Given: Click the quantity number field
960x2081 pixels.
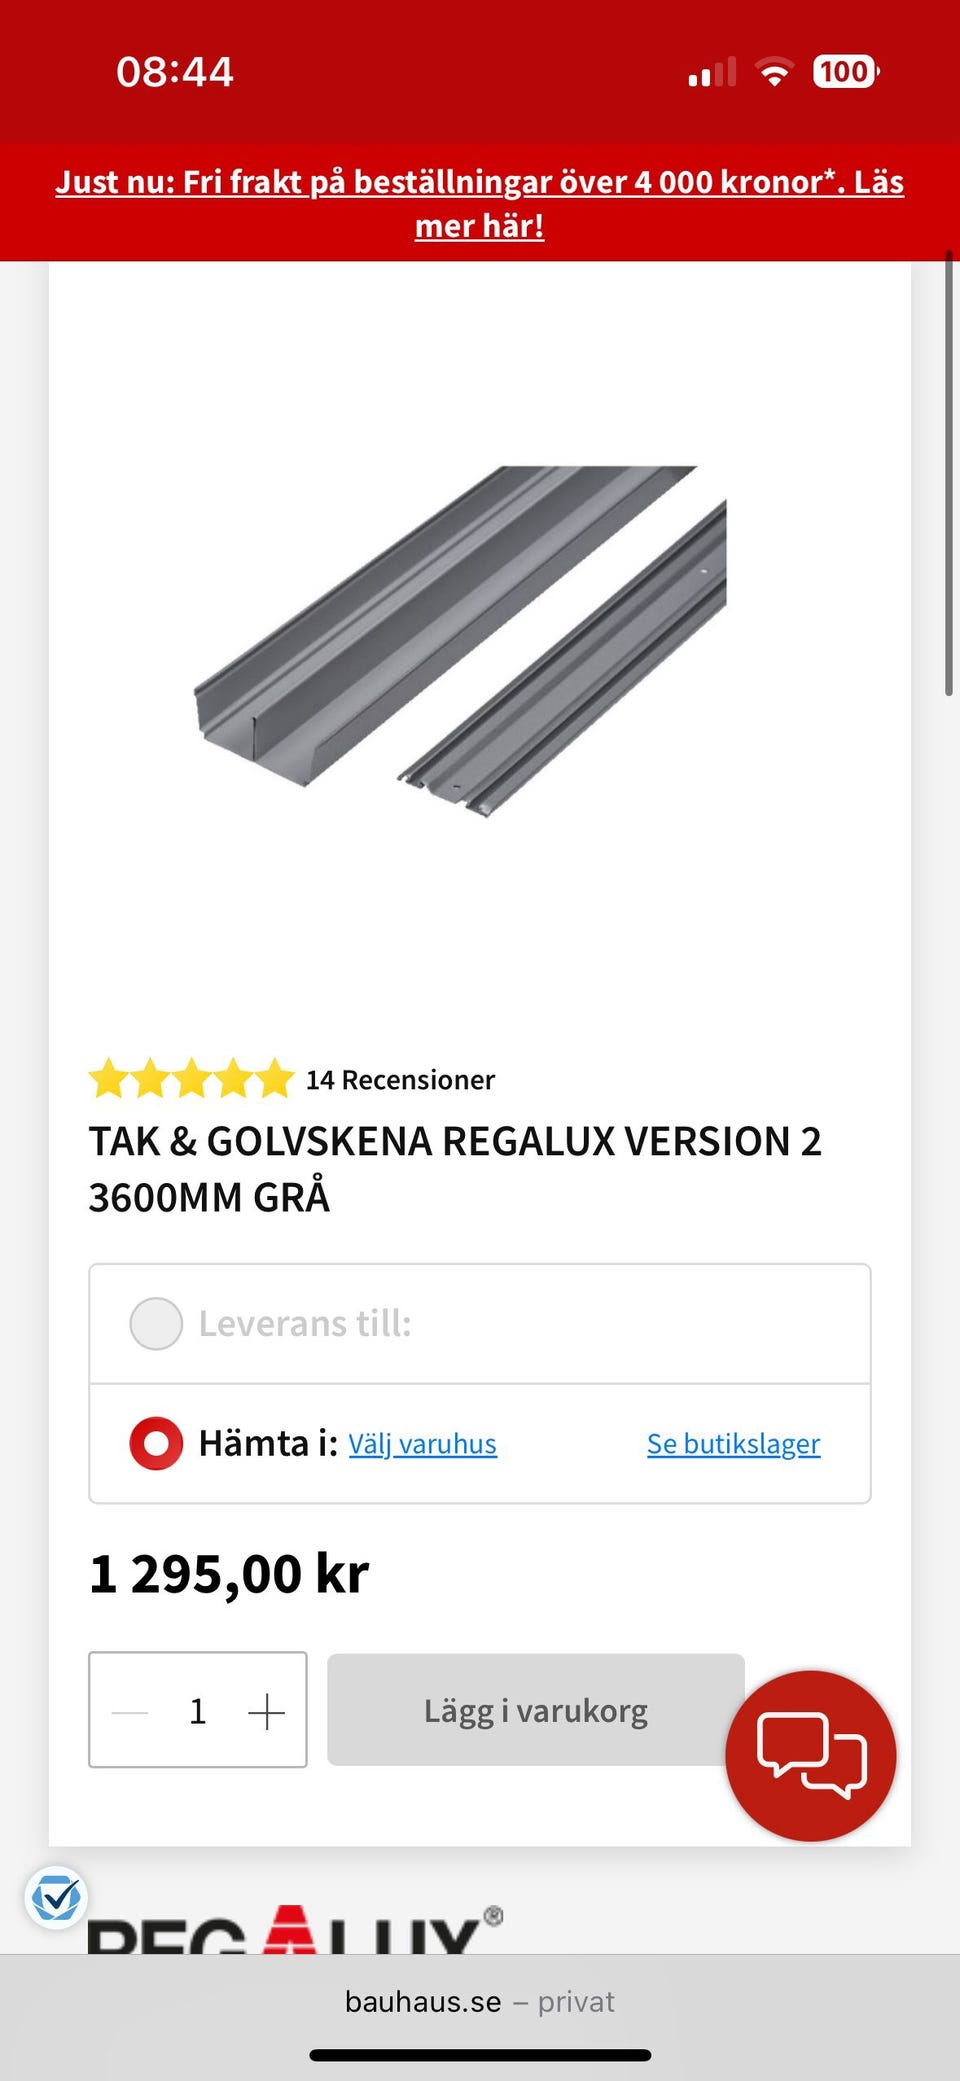Looking at the screenshot, I should 198,1712.
